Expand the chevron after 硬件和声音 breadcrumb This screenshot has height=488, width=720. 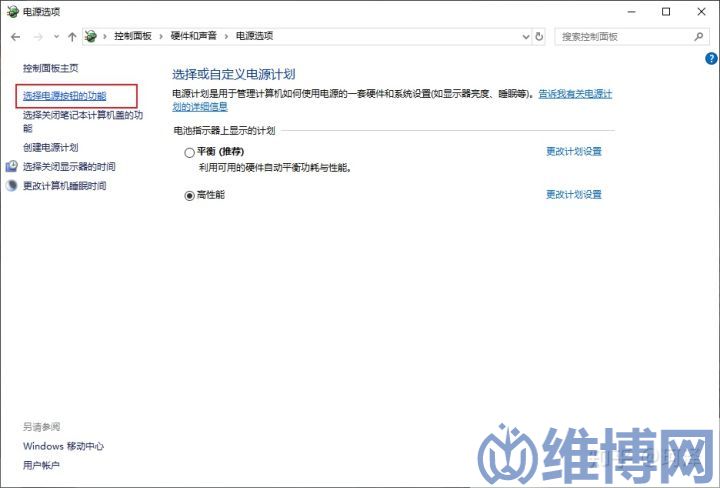[x=226, y=36]
